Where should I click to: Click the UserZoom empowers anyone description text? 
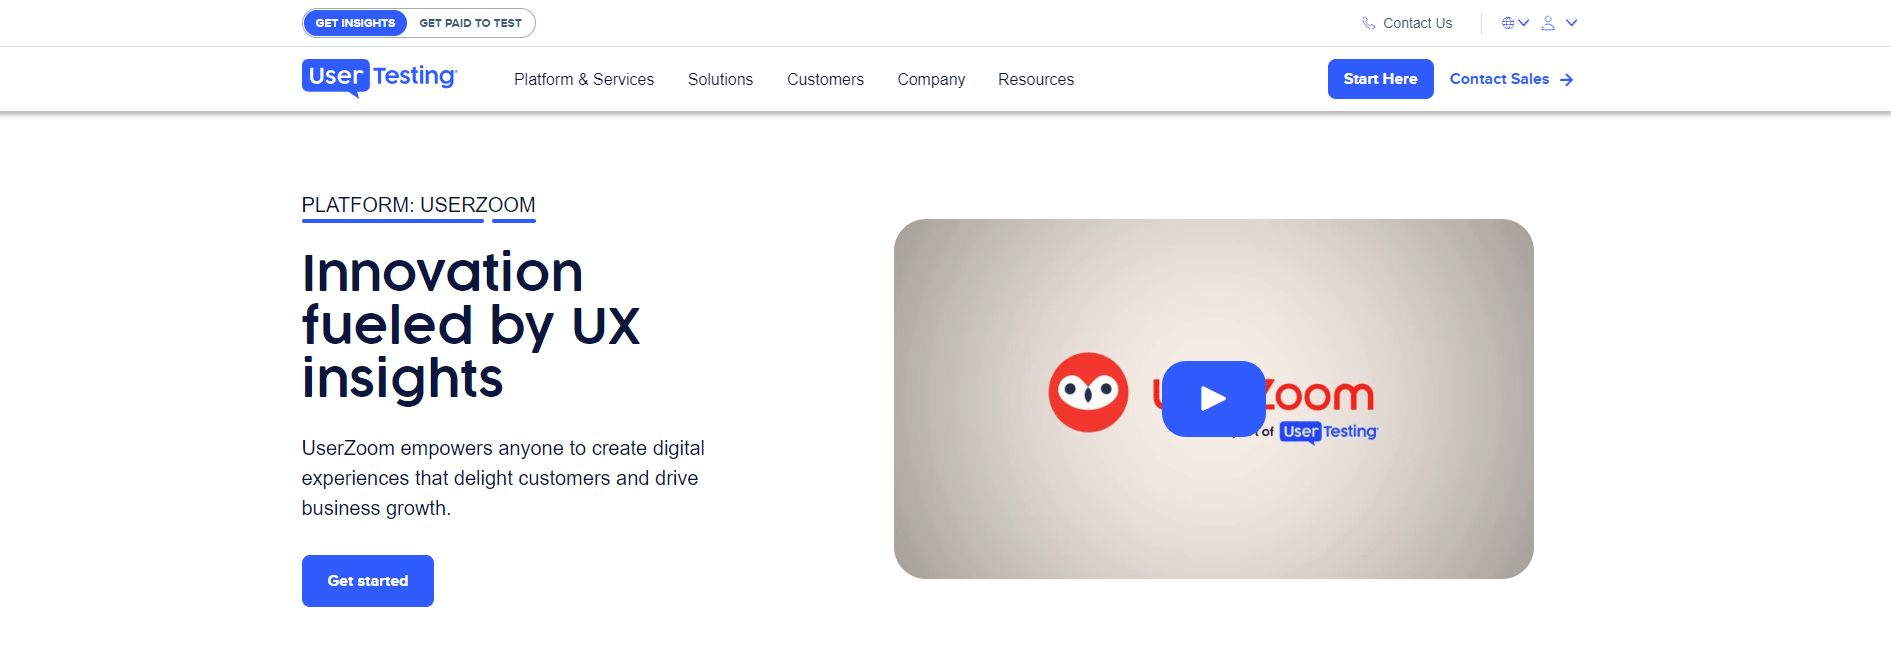click(503, 478)
